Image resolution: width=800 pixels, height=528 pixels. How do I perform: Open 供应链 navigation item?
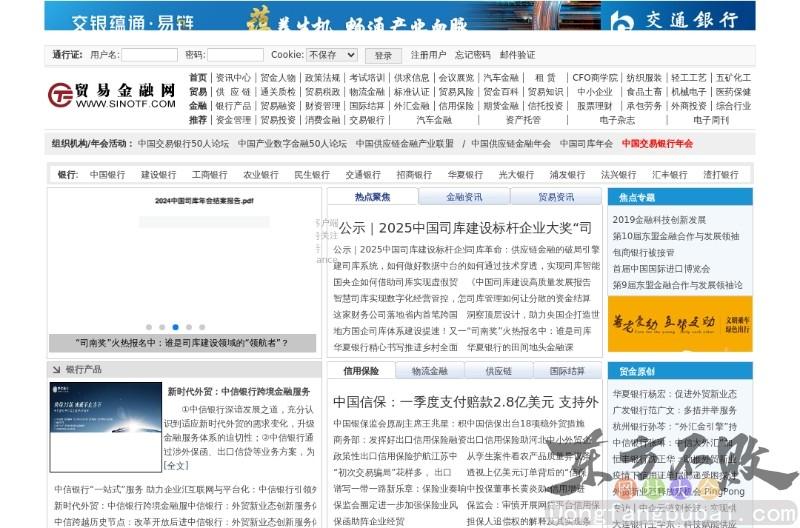click(x=234, y=92)
